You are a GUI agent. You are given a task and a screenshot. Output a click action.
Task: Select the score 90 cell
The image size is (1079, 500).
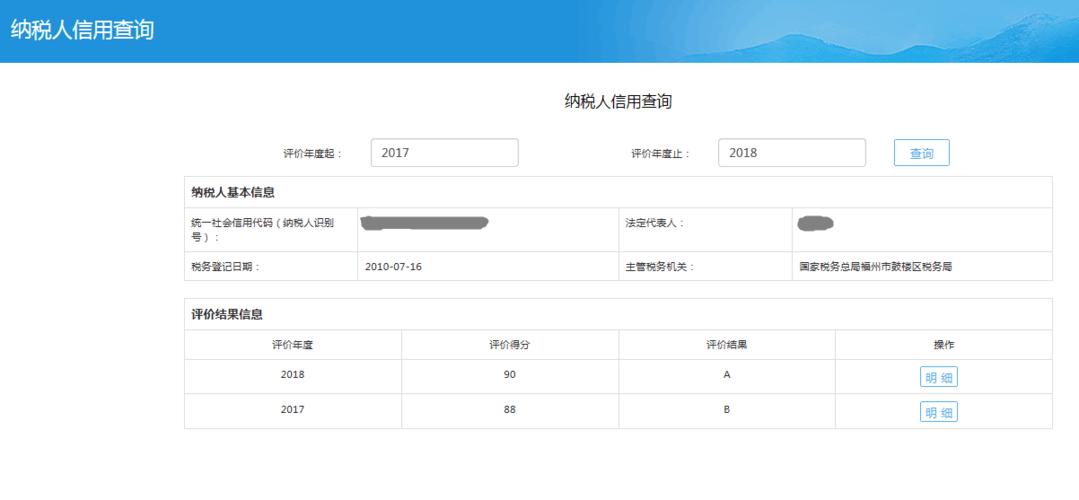coord(509,376)
